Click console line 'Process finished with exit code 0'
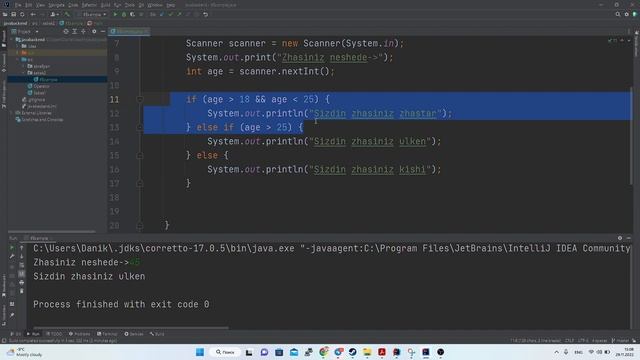Screen dimensions: 640x360 tap(121, 304)
